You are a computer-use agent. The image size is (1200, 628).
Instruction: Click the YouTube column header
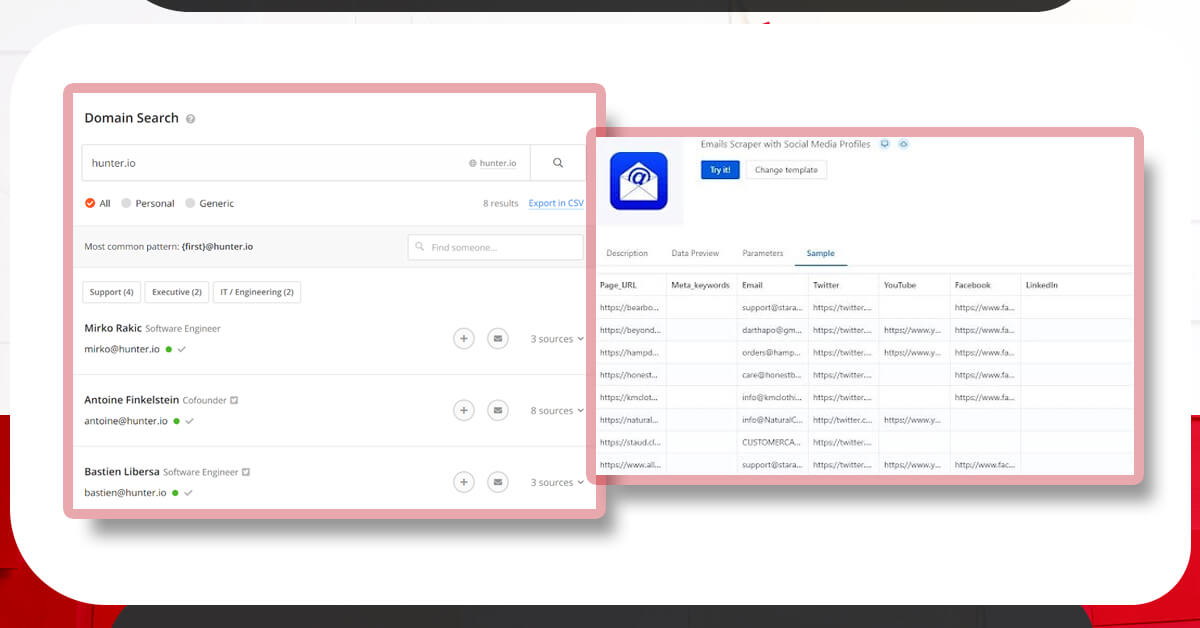pos(900,285)
